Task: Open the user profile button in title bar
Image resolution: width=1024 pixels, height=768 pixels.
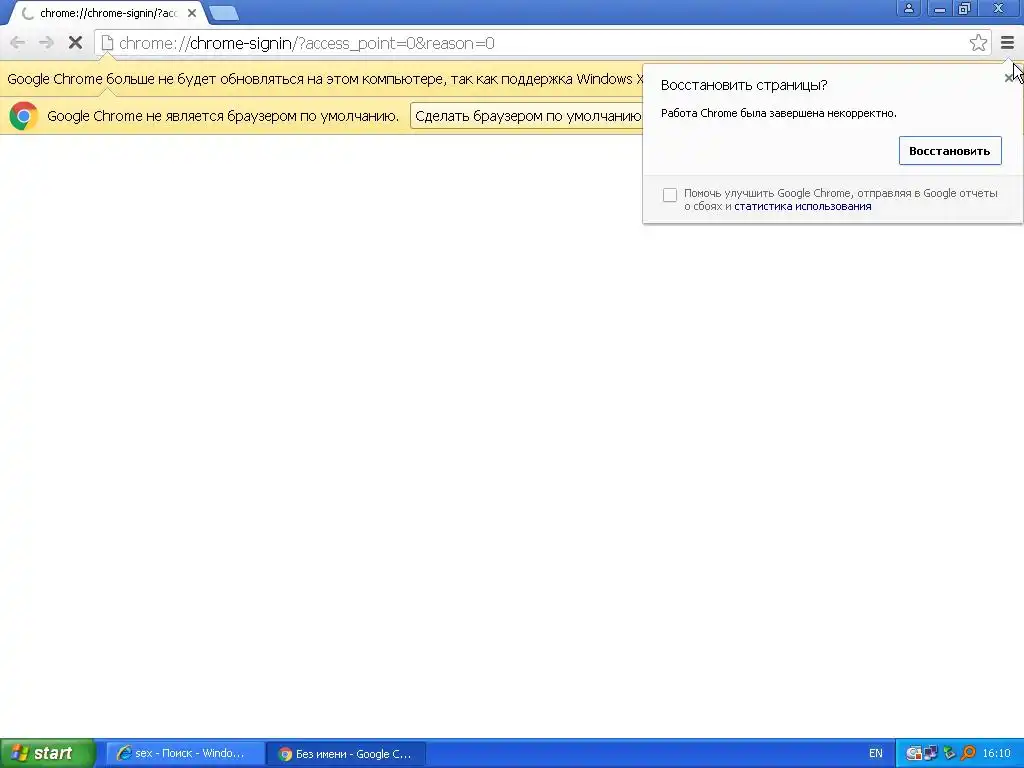Action: pyautogui.click(x=908, y=8)
